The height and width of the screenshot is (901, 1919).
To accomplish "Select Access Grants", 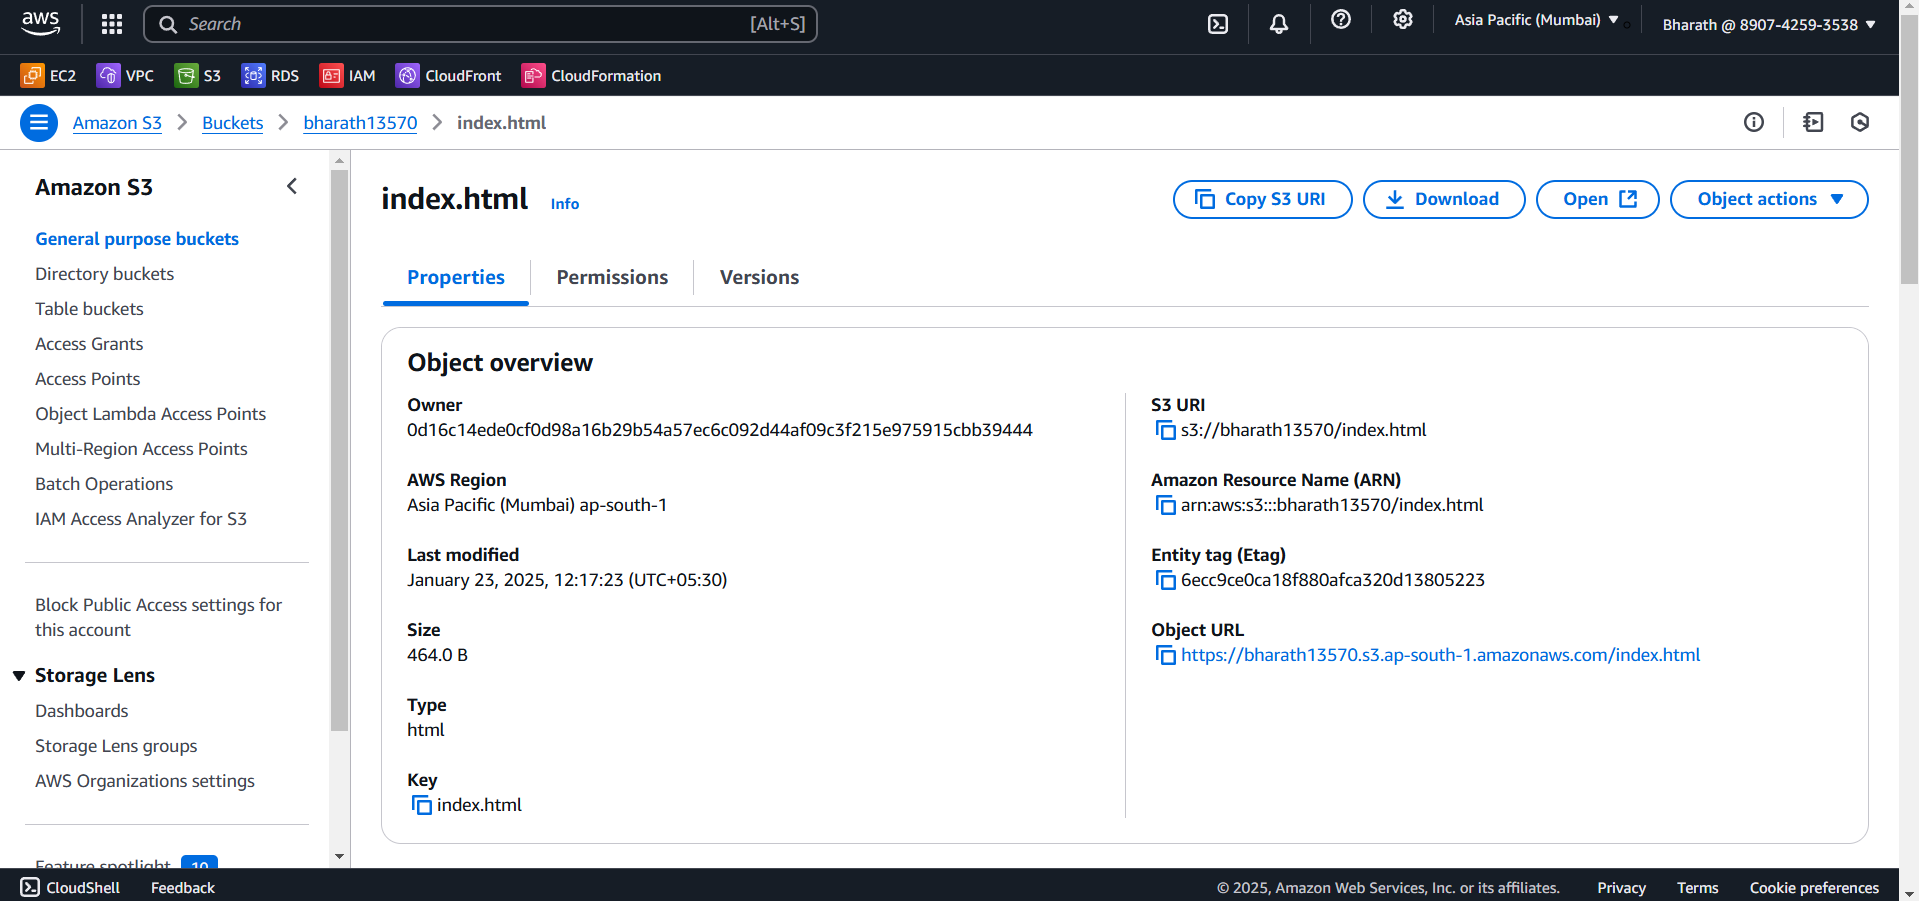I will pyautogui.click(x=89, y=344).
